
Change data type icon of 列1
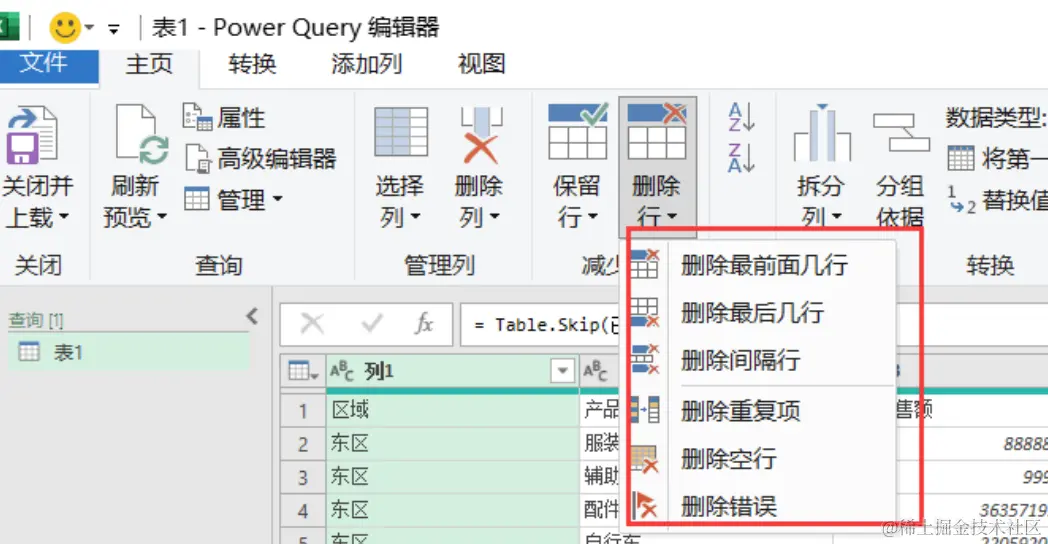(x=342, y=371)
